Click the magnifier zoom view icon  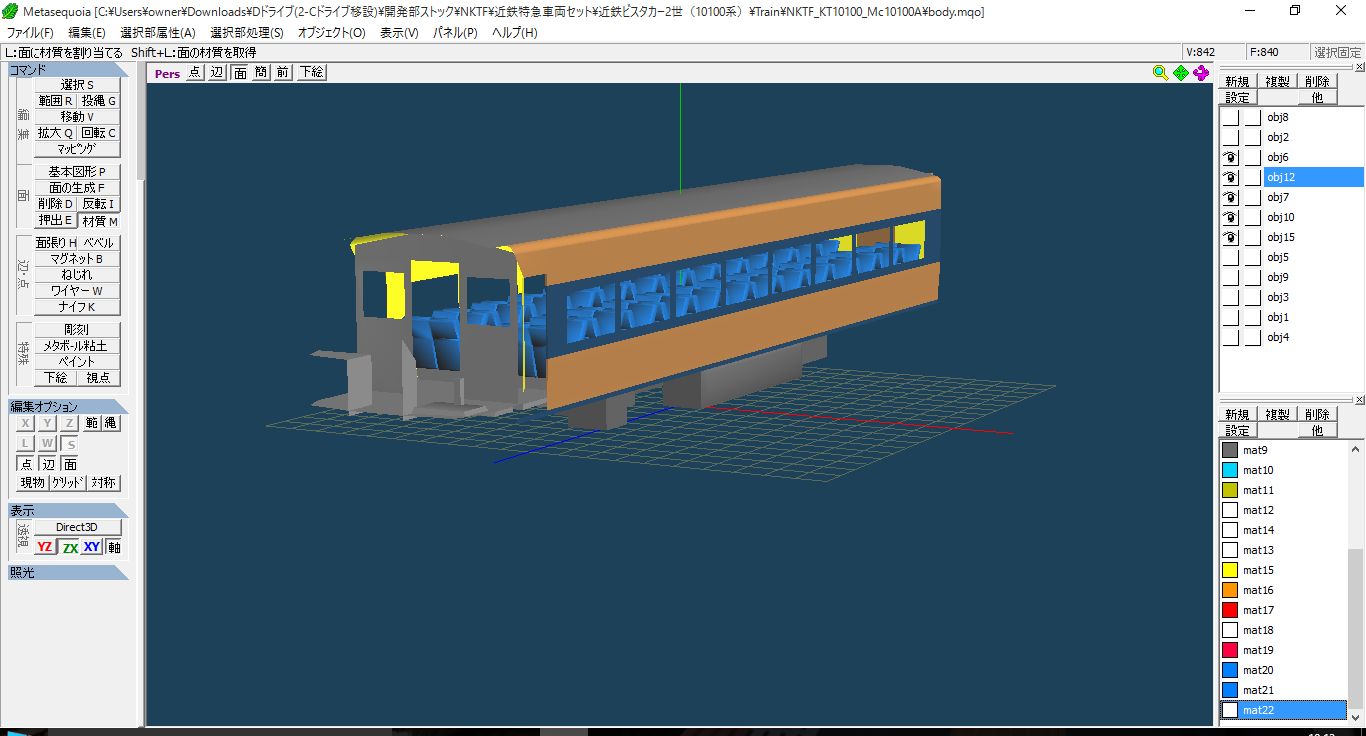point(1160,72)
